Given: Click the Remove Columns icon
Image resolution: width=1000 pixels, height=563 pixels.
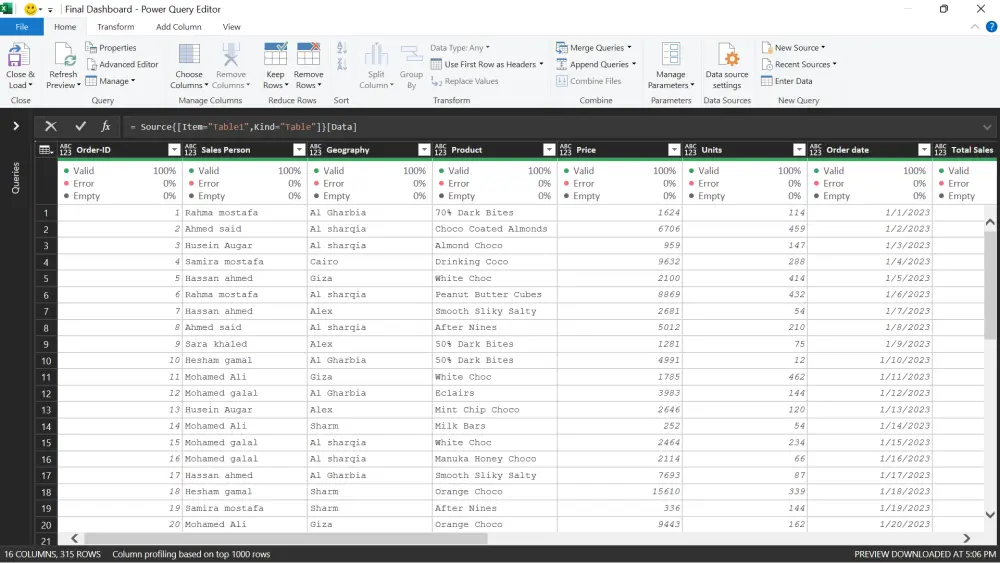Looking at the screenshot, I should (x=230, y=55).
